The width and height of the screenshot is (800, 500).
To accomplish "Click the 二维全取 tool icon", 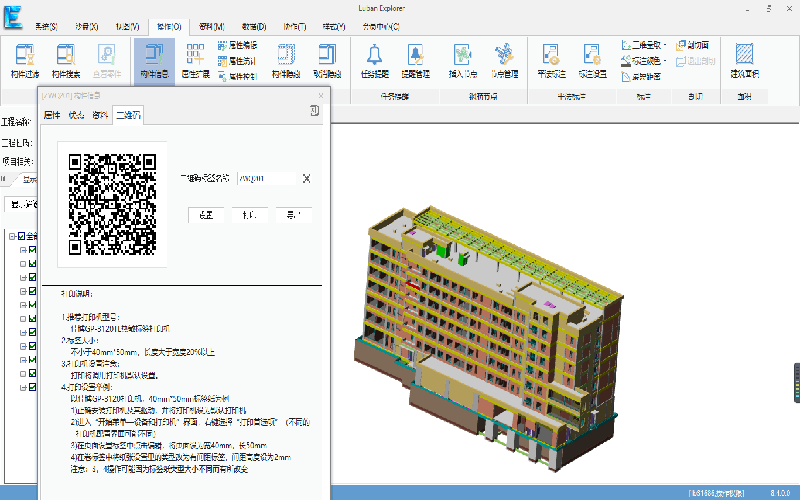I will pyautogui.click(x=626, y=45).
